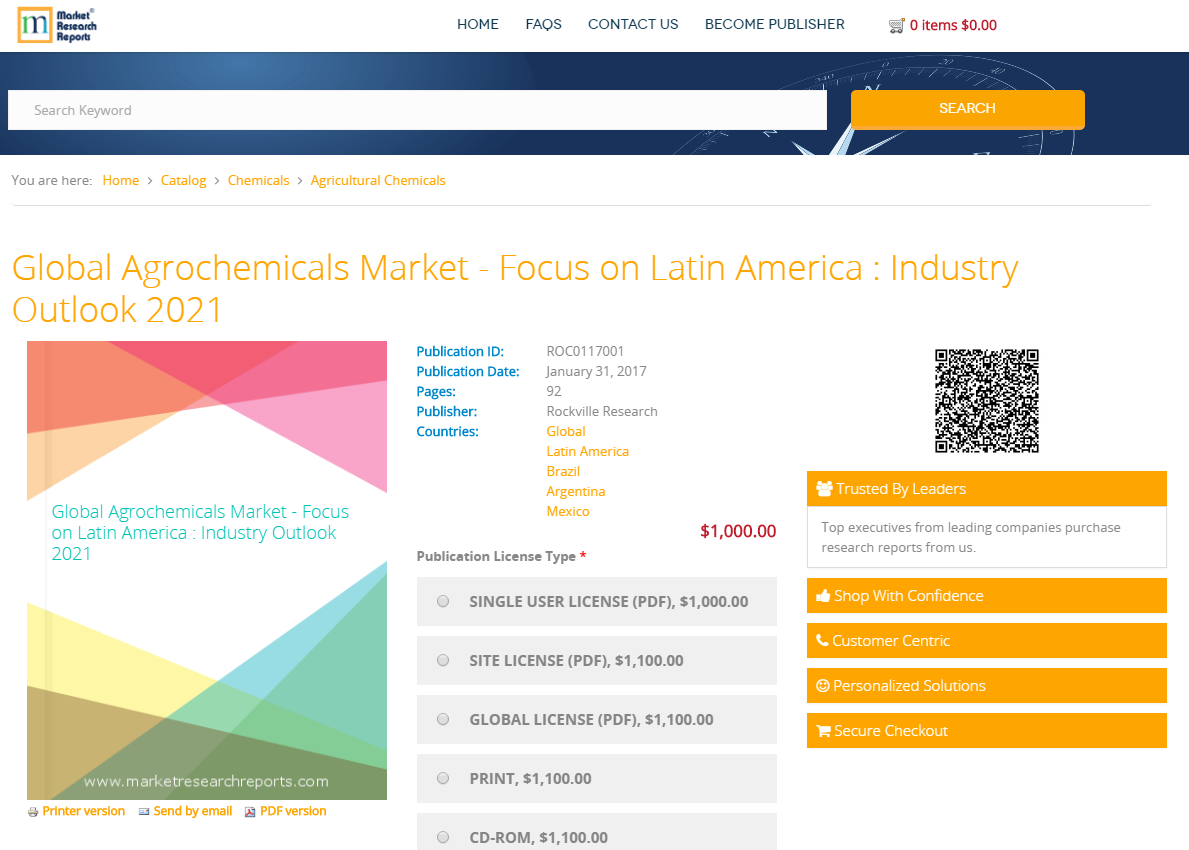Open the FAQS page
Screen dimensions: 1189x850
543,24
